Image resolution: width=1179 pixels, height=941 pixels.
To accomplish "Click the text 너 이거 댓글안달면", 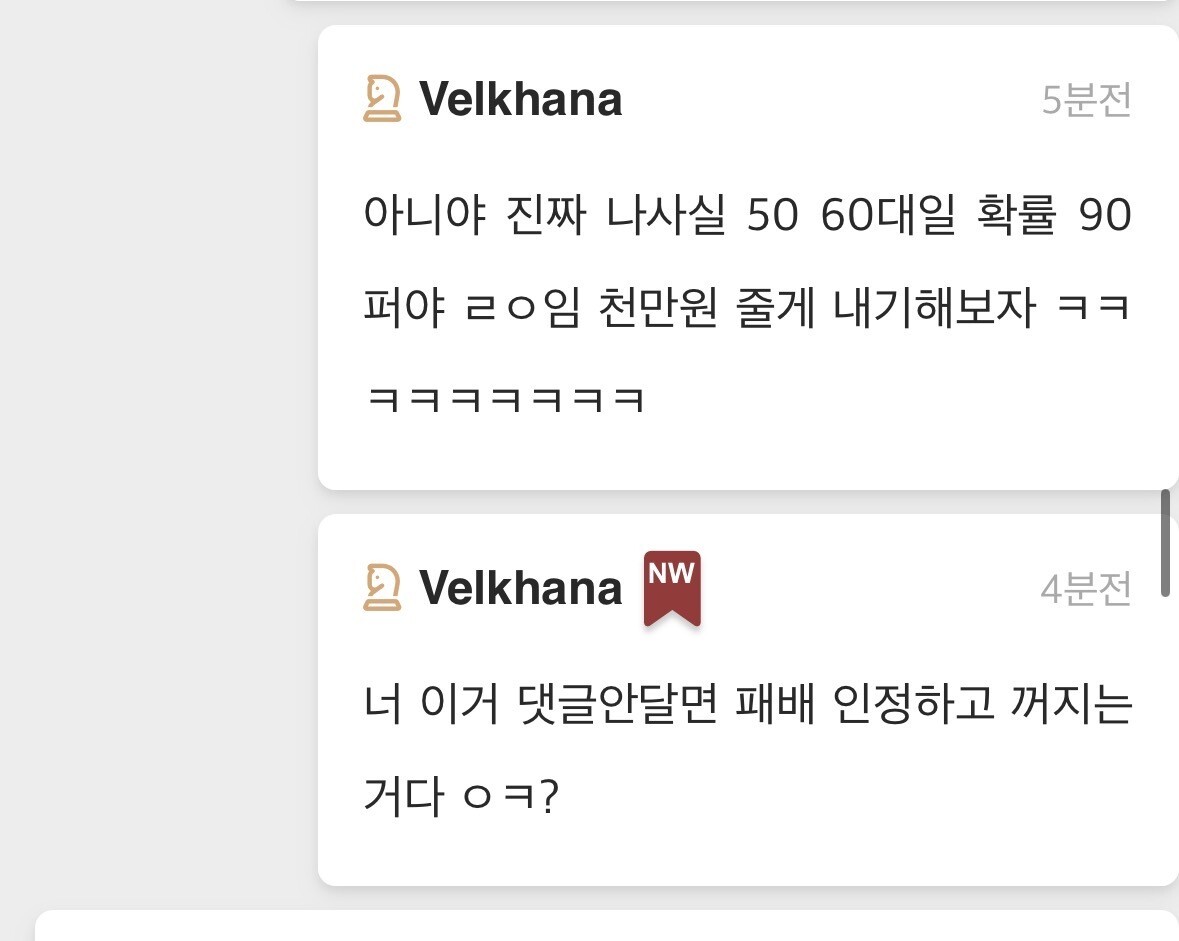I will click(x=541, y=704).
